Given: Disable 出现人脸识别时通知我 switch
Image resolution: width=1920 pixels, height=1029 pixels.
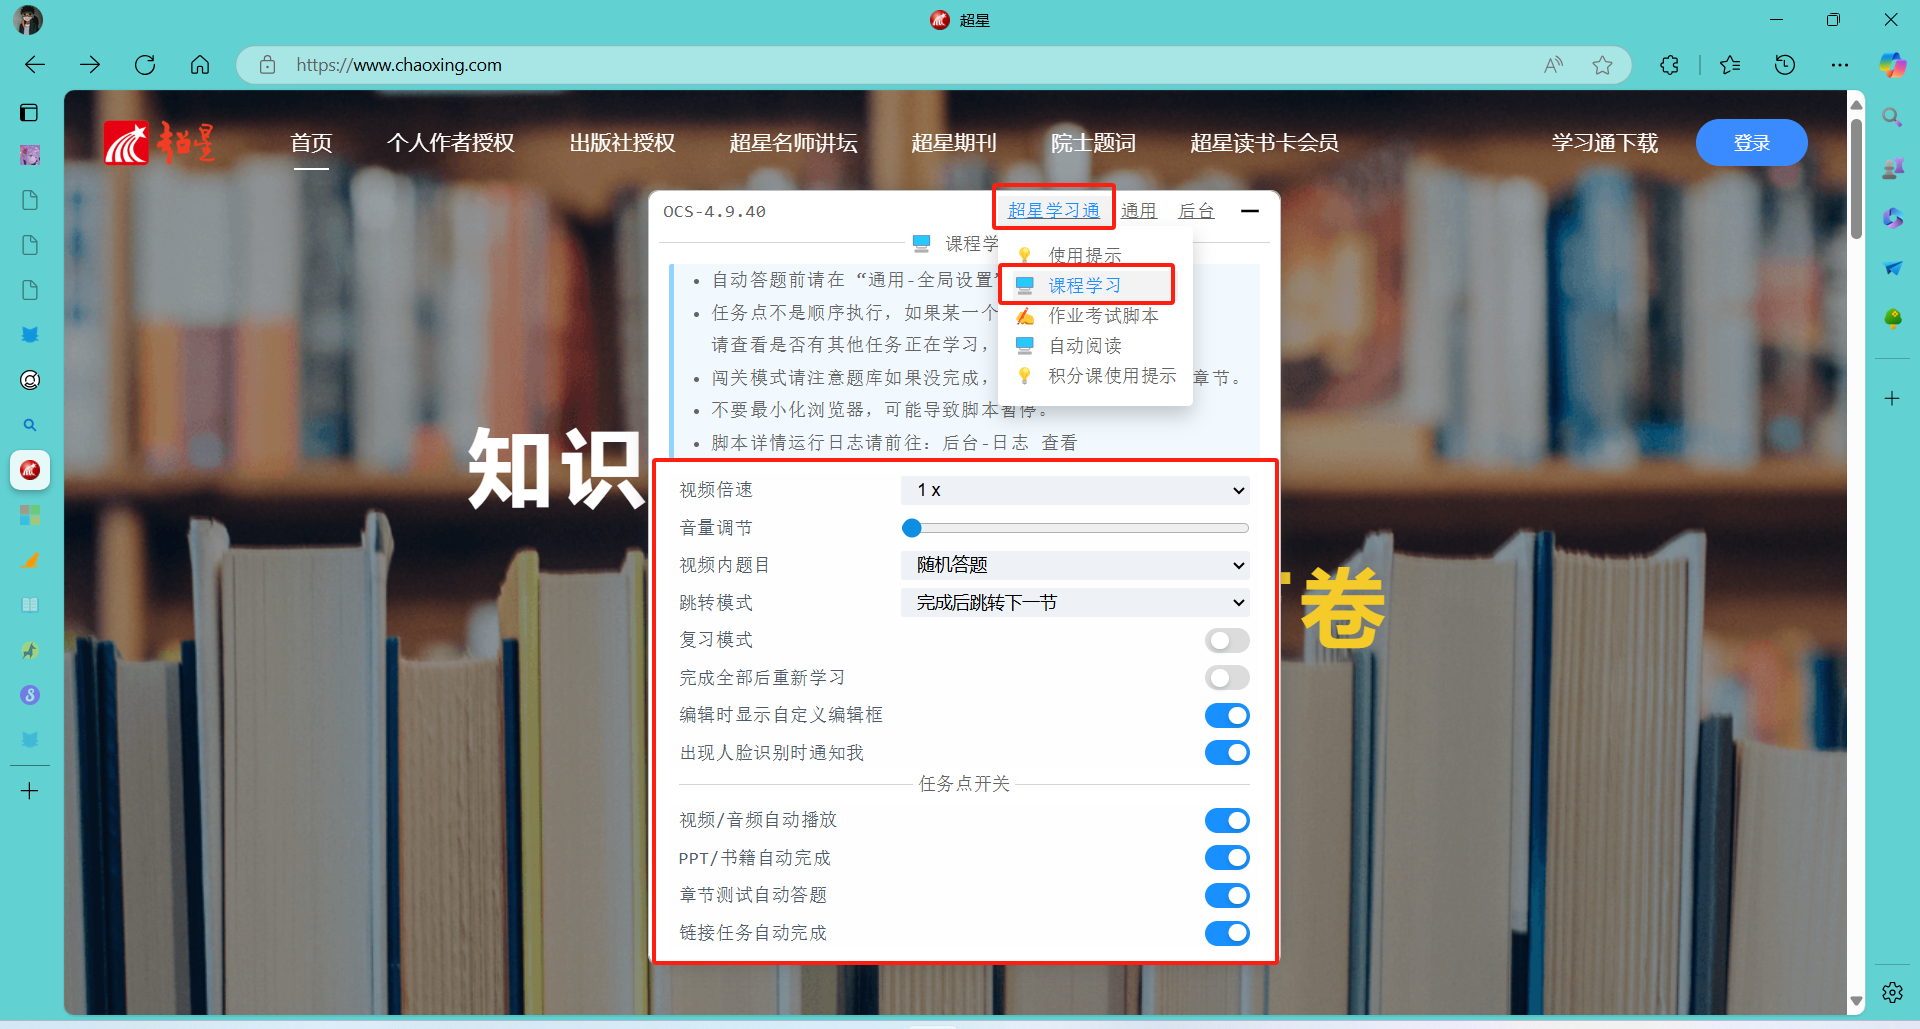Looking at the screenshot, I should tap(1227, 753).
